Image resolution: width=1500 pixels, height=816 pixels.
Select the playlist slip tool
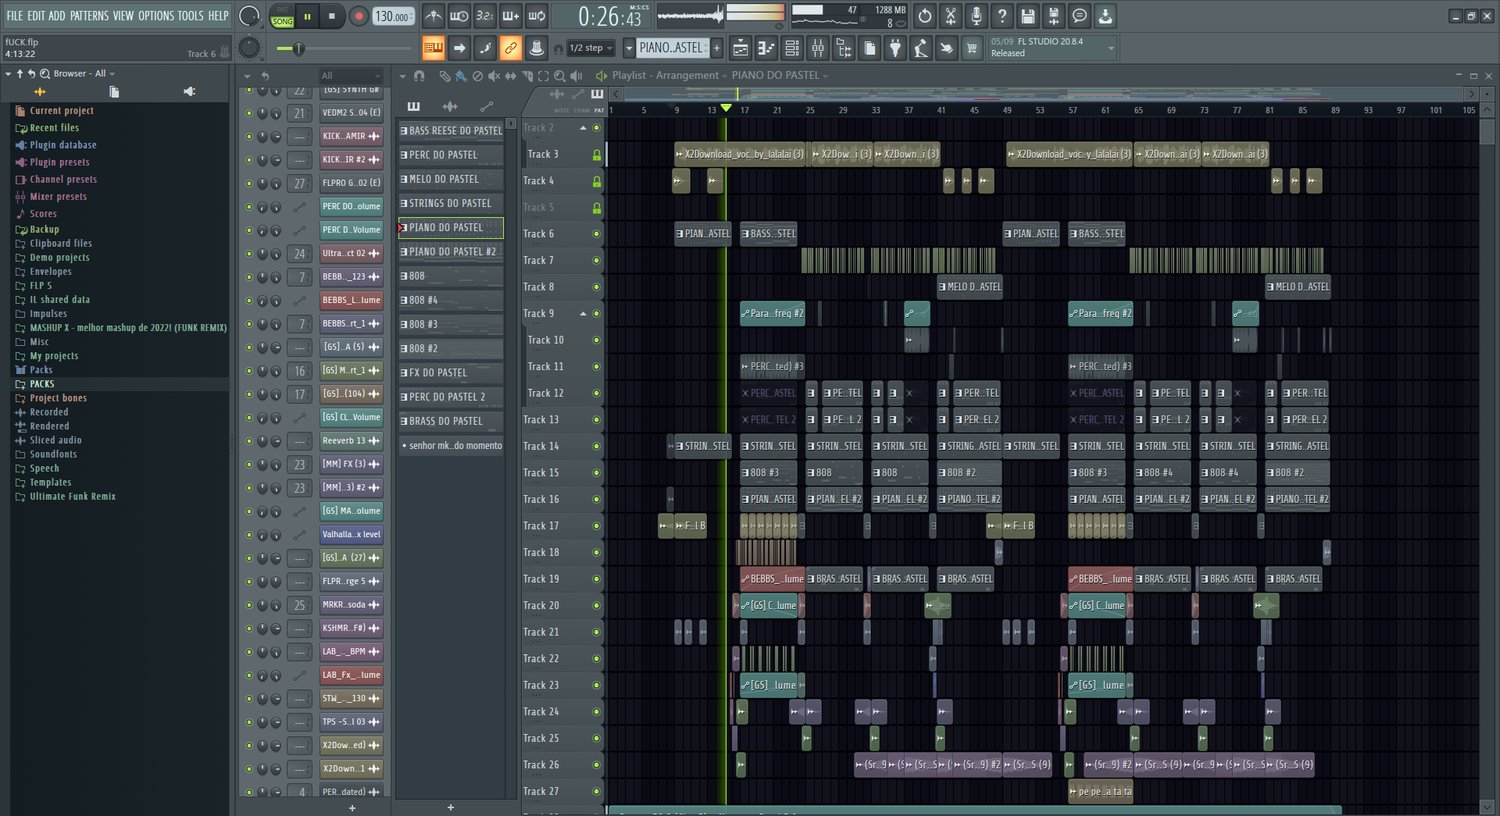(x=511, y=76)
